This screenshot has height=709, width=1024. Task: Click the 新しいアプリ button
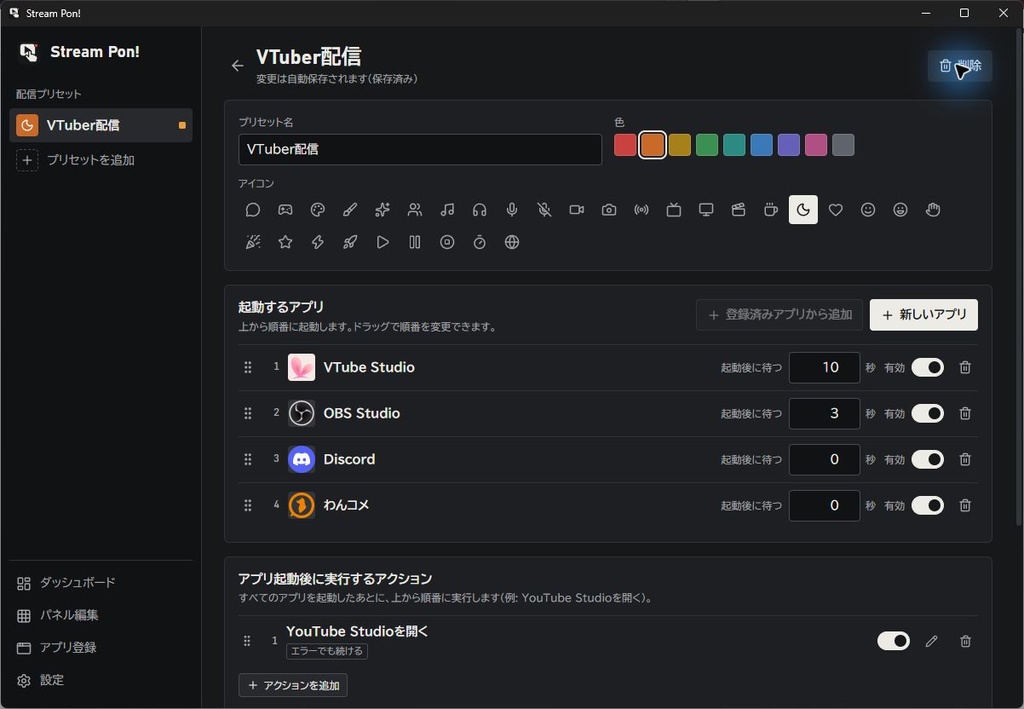pyautogui.click(x=923, y=315)
